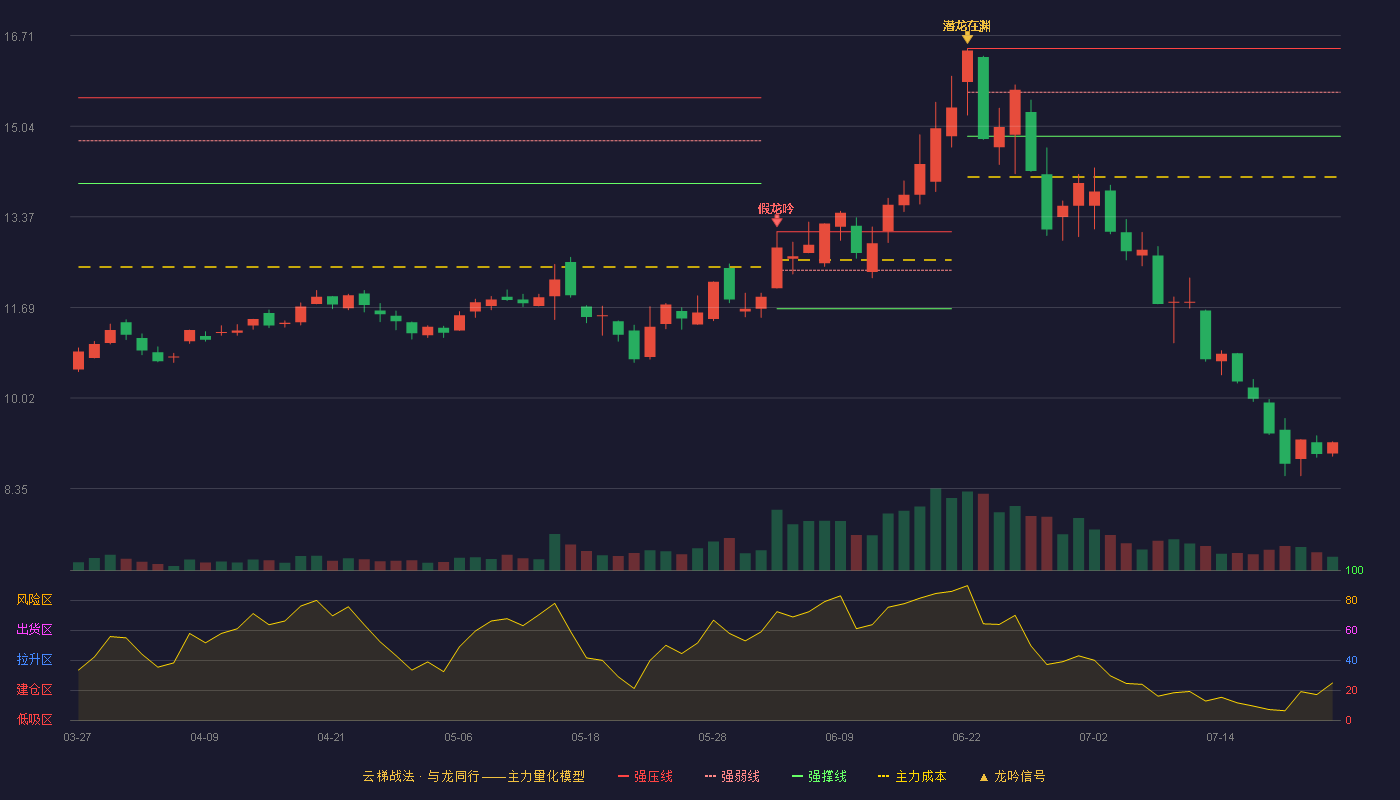The height and width of the screenshot is (800, 1400).
Task: Click the 建仓区 zone label
Action: point(34,690)
